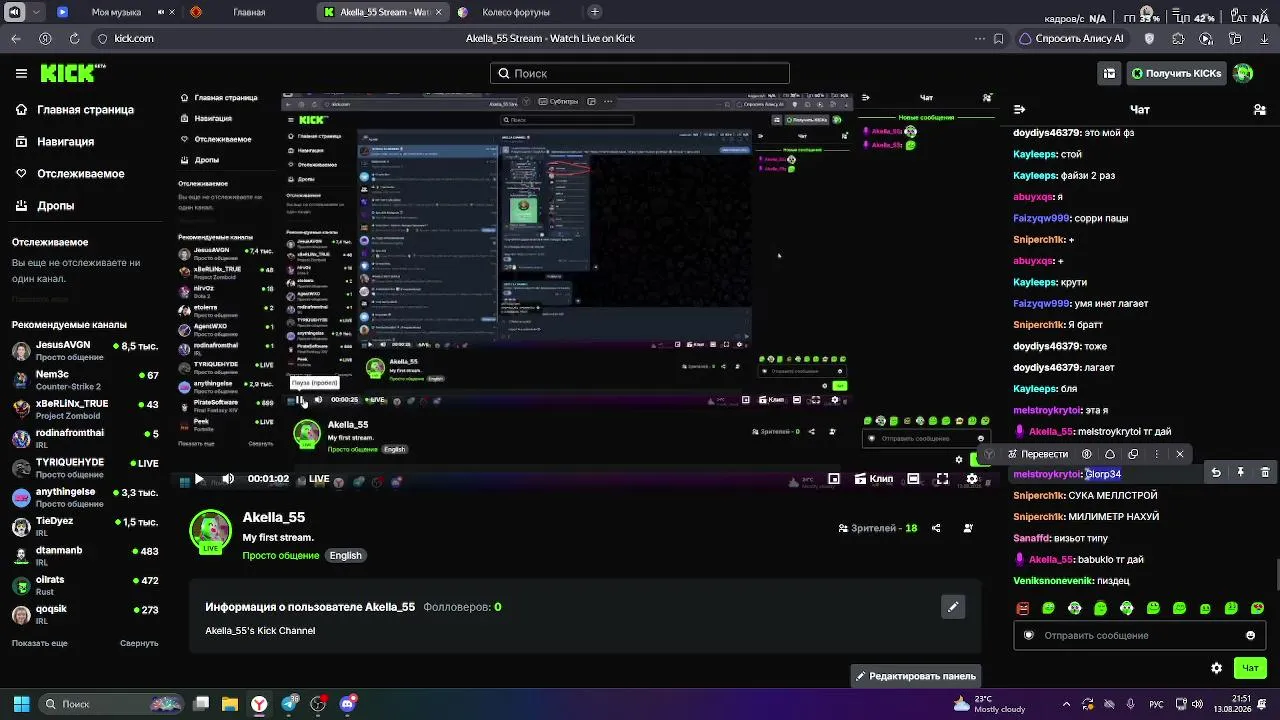Collapse the chat panel arrow
This screenshot has width=1280, height=720.
1019,109
